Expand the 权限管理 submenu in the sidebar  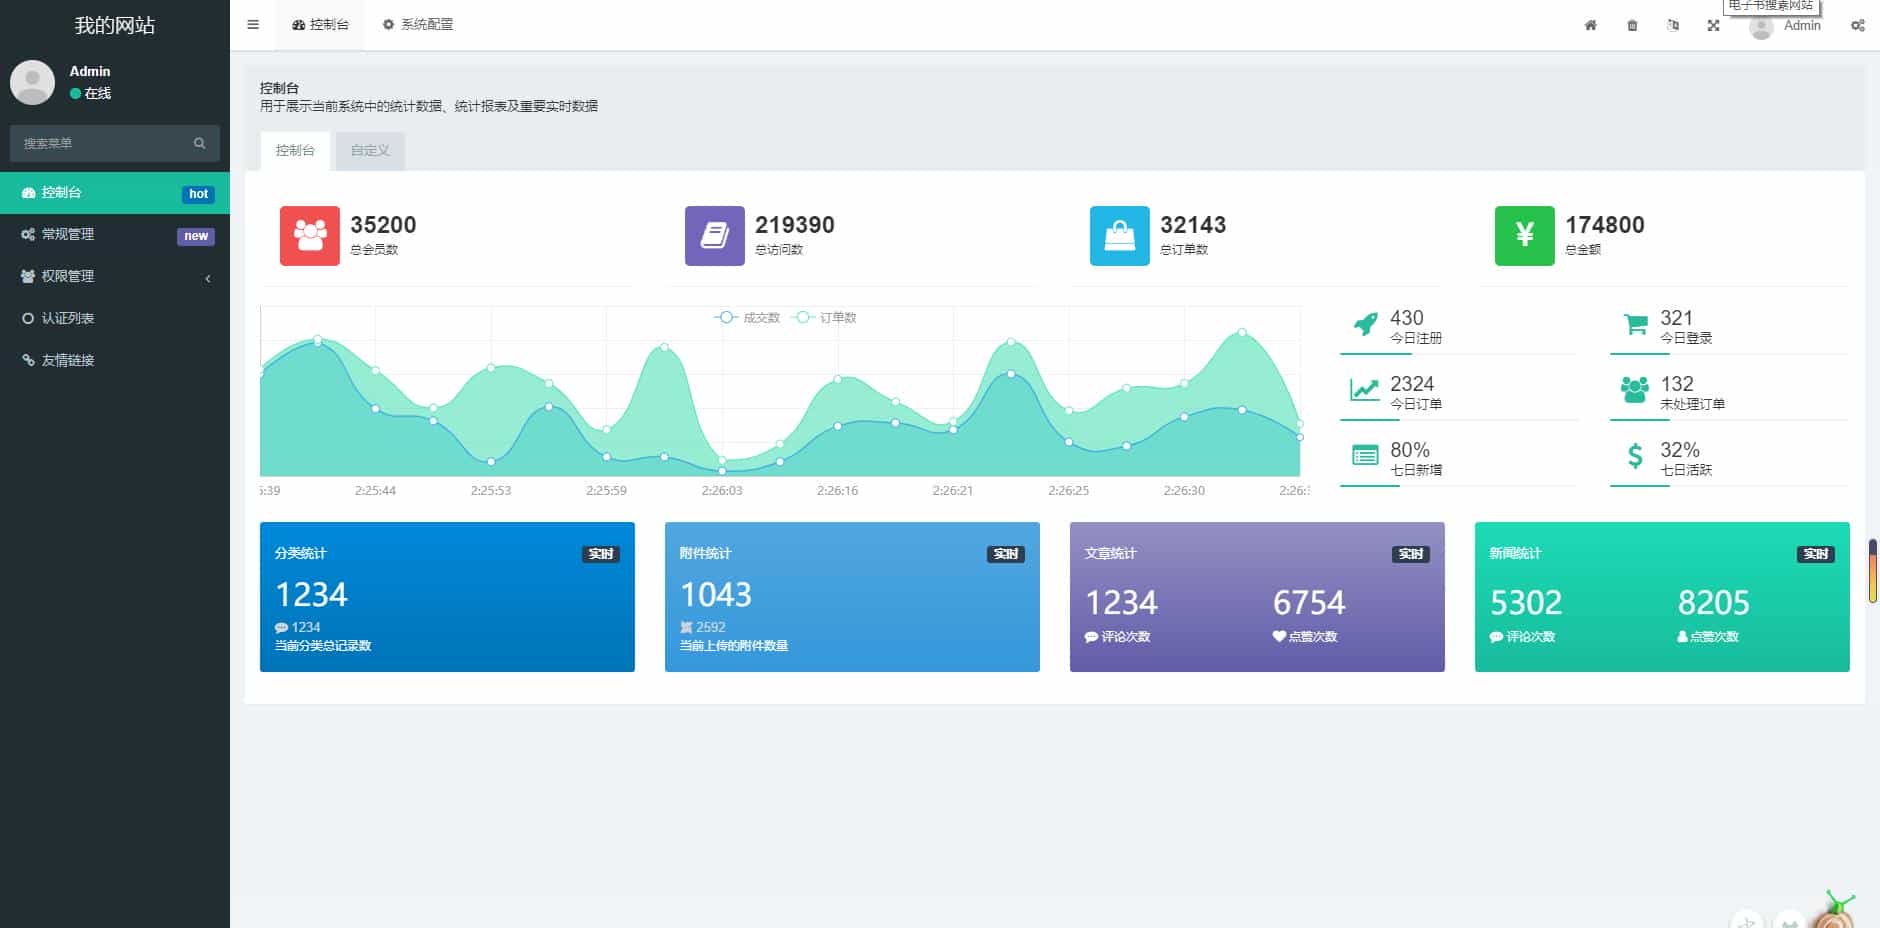coord(114,276)
